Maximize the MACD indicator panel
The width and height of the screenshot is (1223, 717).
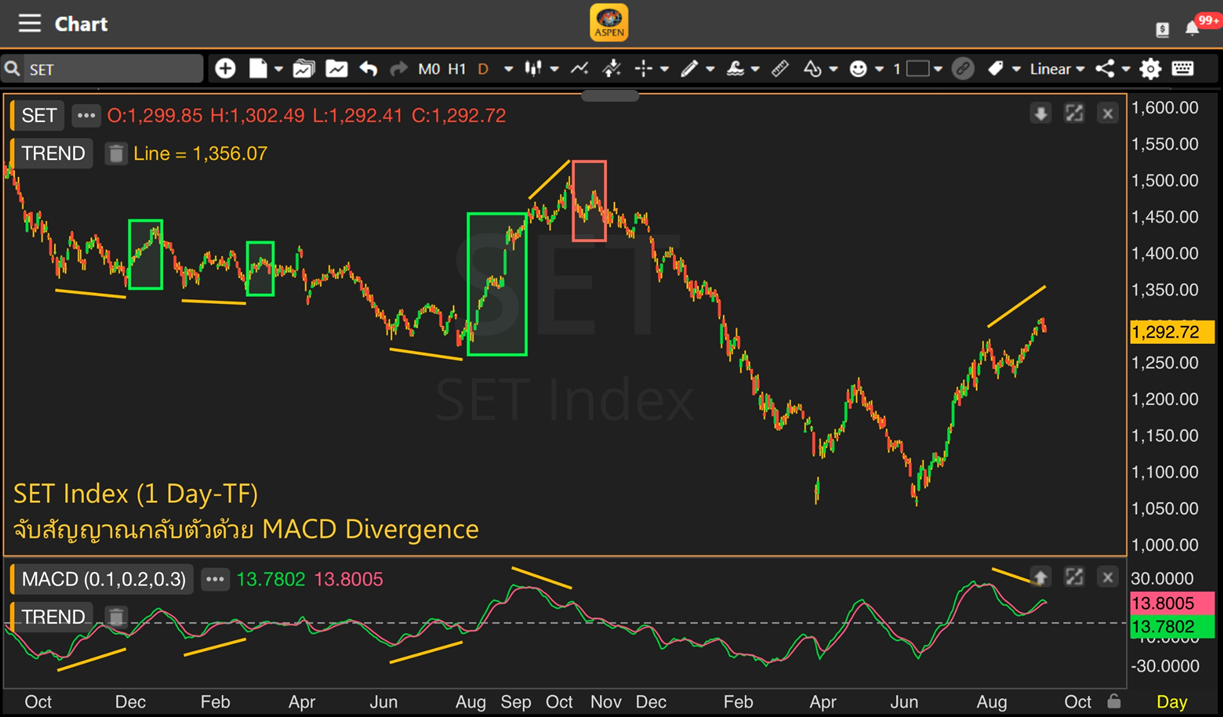[1074, 577]
